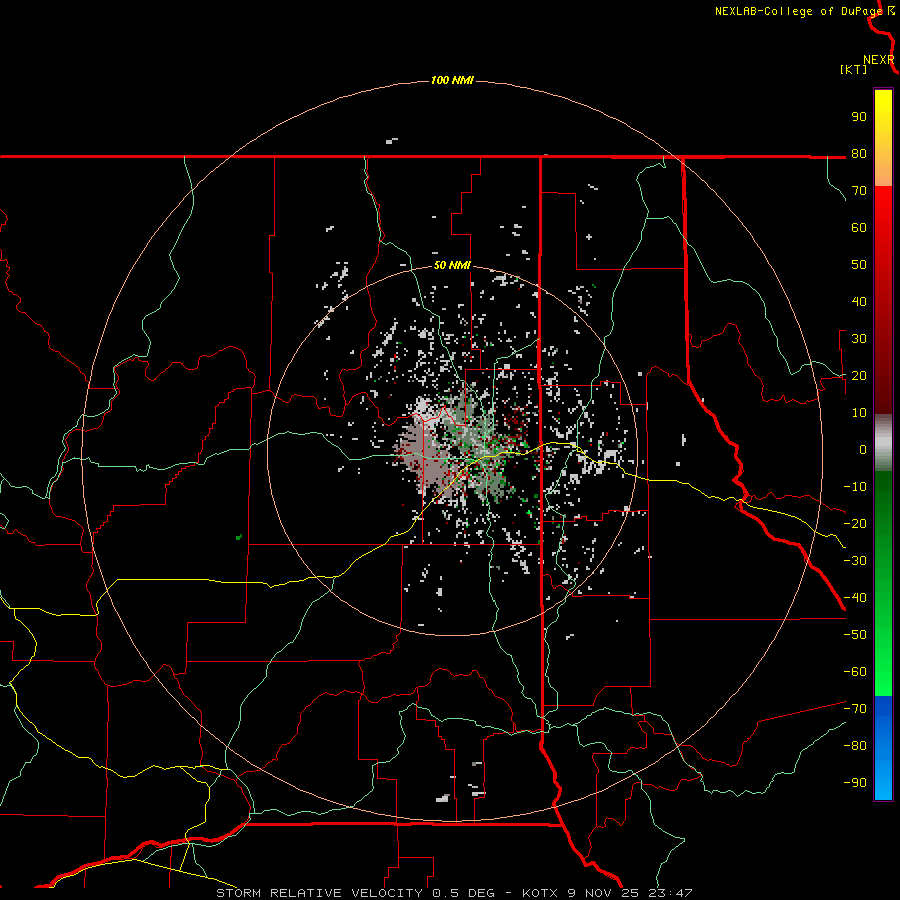Viewport: 900px width, 900px height.
Task: Click the -50 knot scale label
Action: (855, 635)
